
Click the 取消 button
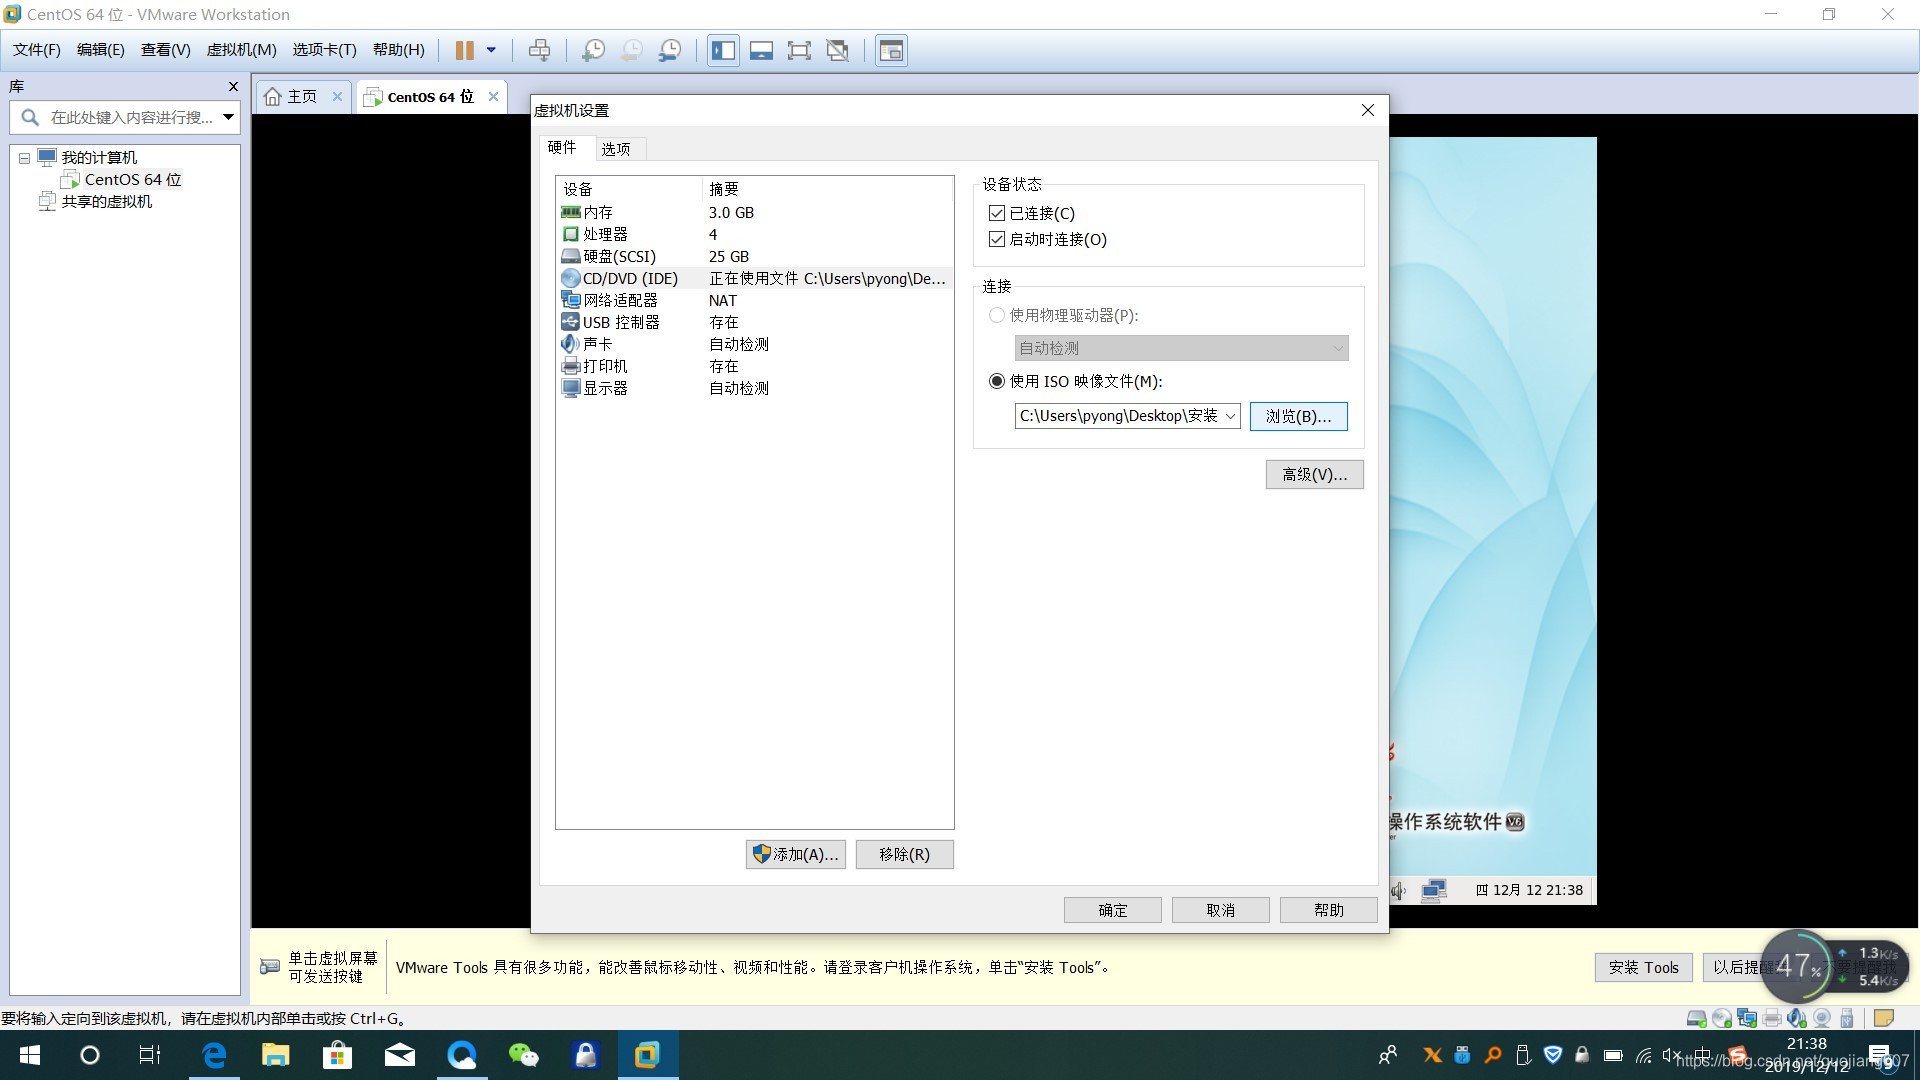[x=1220, y=910]
